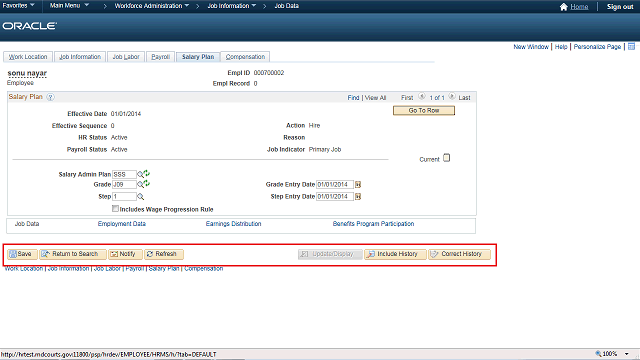Click the Save button

coord(22,254)
